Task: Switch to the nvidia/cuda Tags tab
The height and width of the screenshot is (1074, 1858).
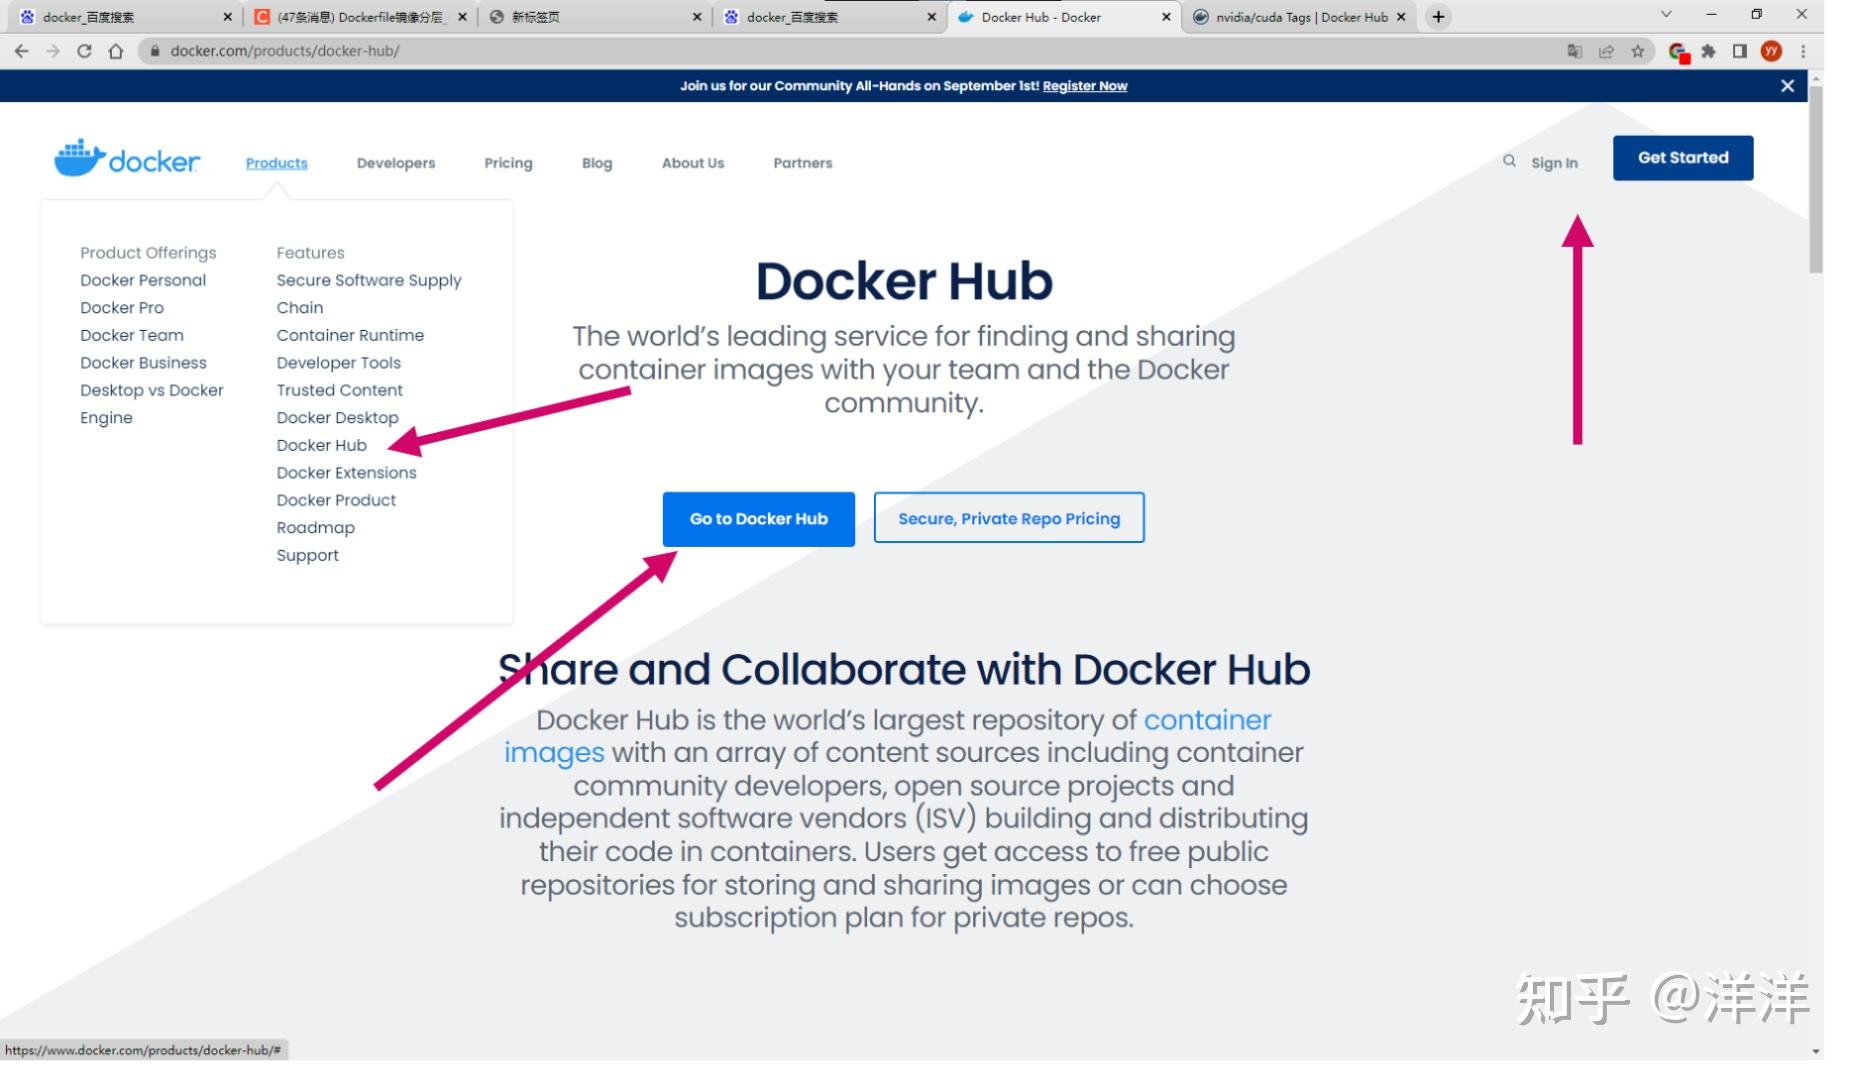Action: coord(1299,17)
